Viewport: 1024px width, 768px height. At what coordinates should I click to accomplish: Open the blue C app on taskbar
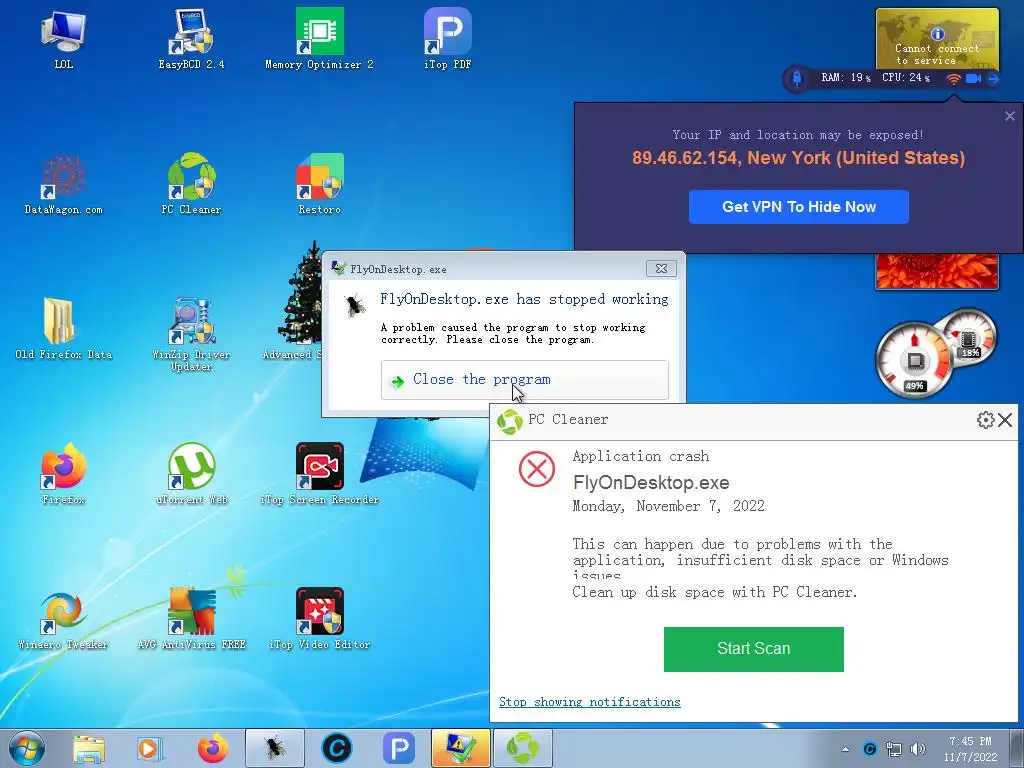click(337, 748)
